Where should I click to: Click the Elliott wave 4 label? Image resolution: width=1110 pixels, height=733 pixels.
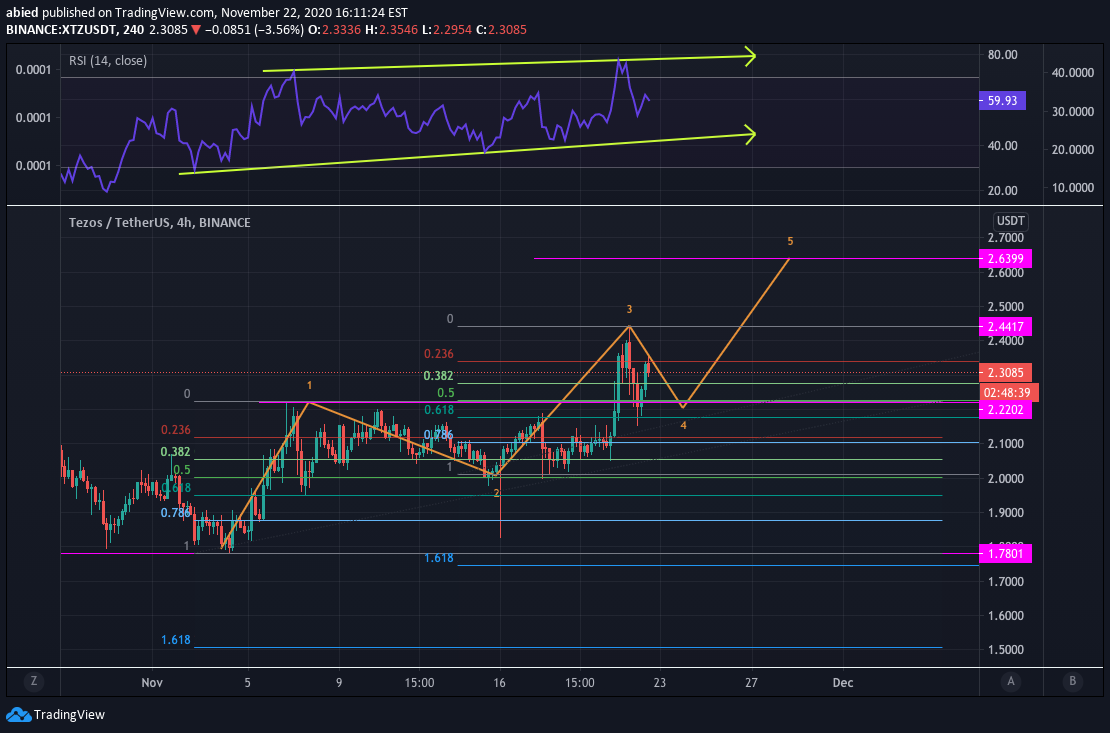[x=683, y=426]
